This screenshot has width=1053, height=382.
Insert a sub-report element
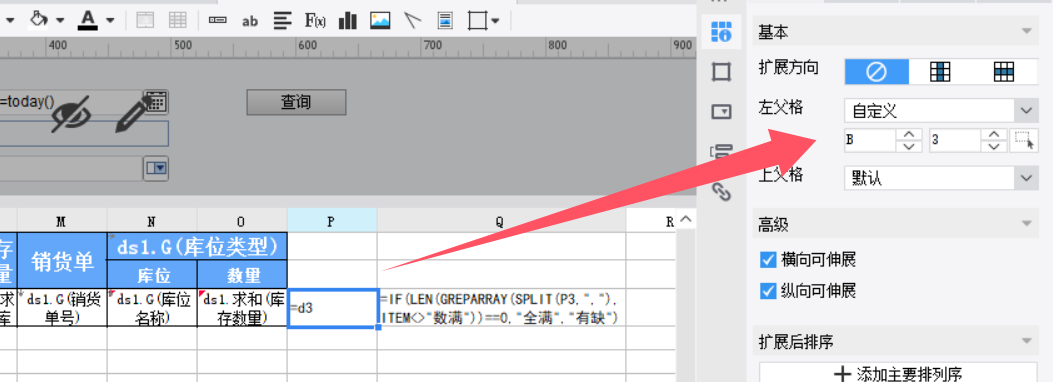pyautogui.click(x=445, y=21)
